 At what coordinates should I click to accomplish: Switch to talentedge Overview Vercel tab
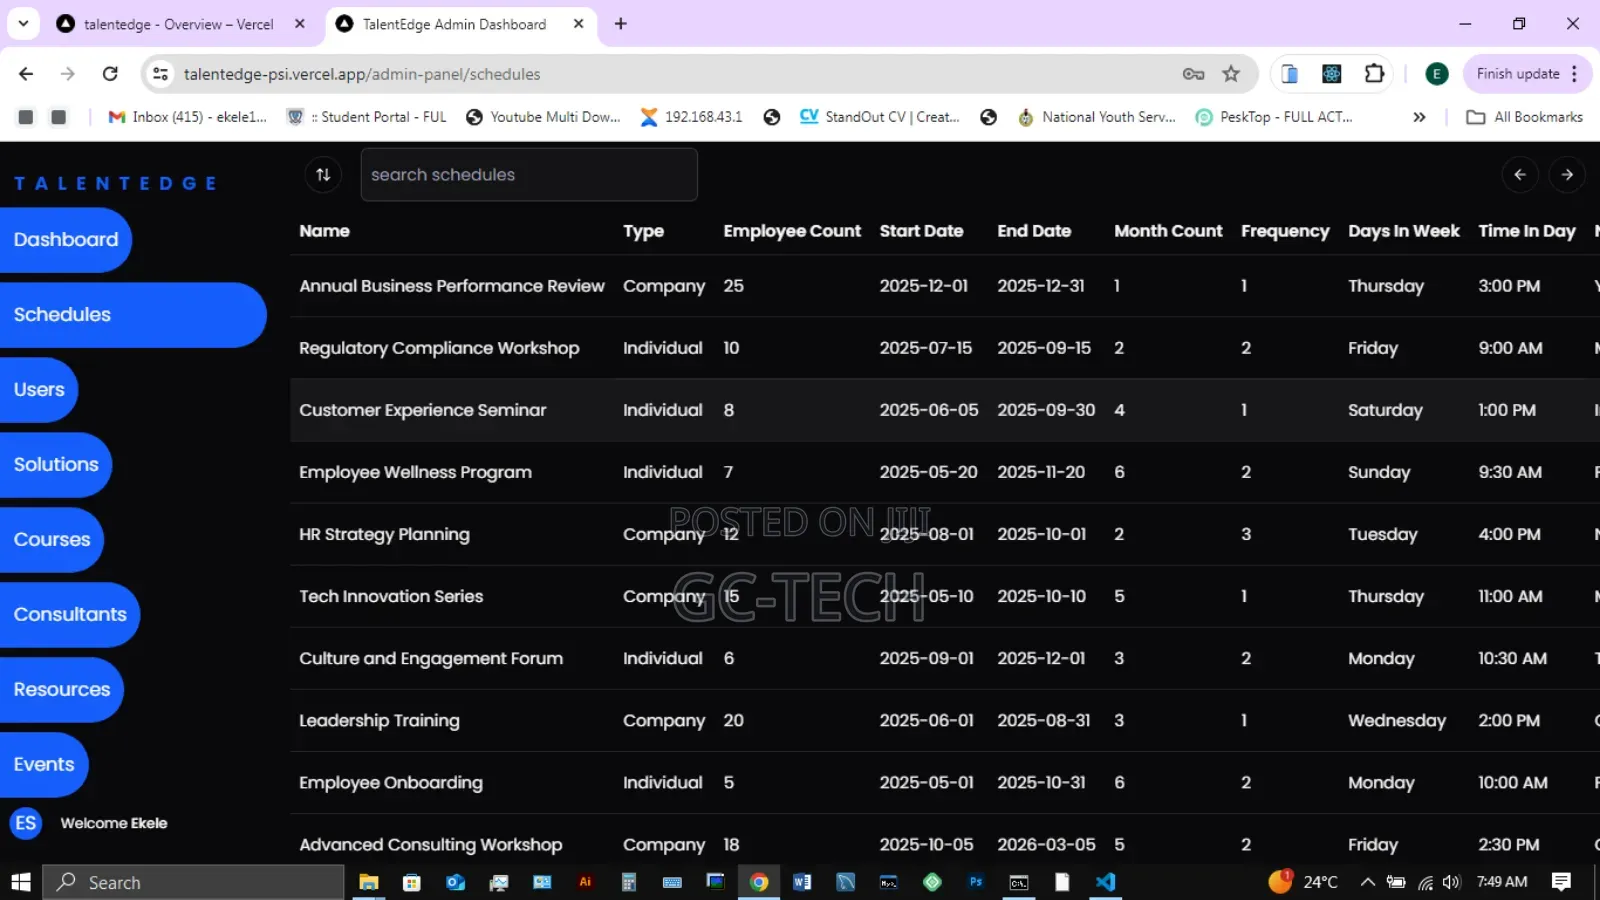(x=180, y=24)
